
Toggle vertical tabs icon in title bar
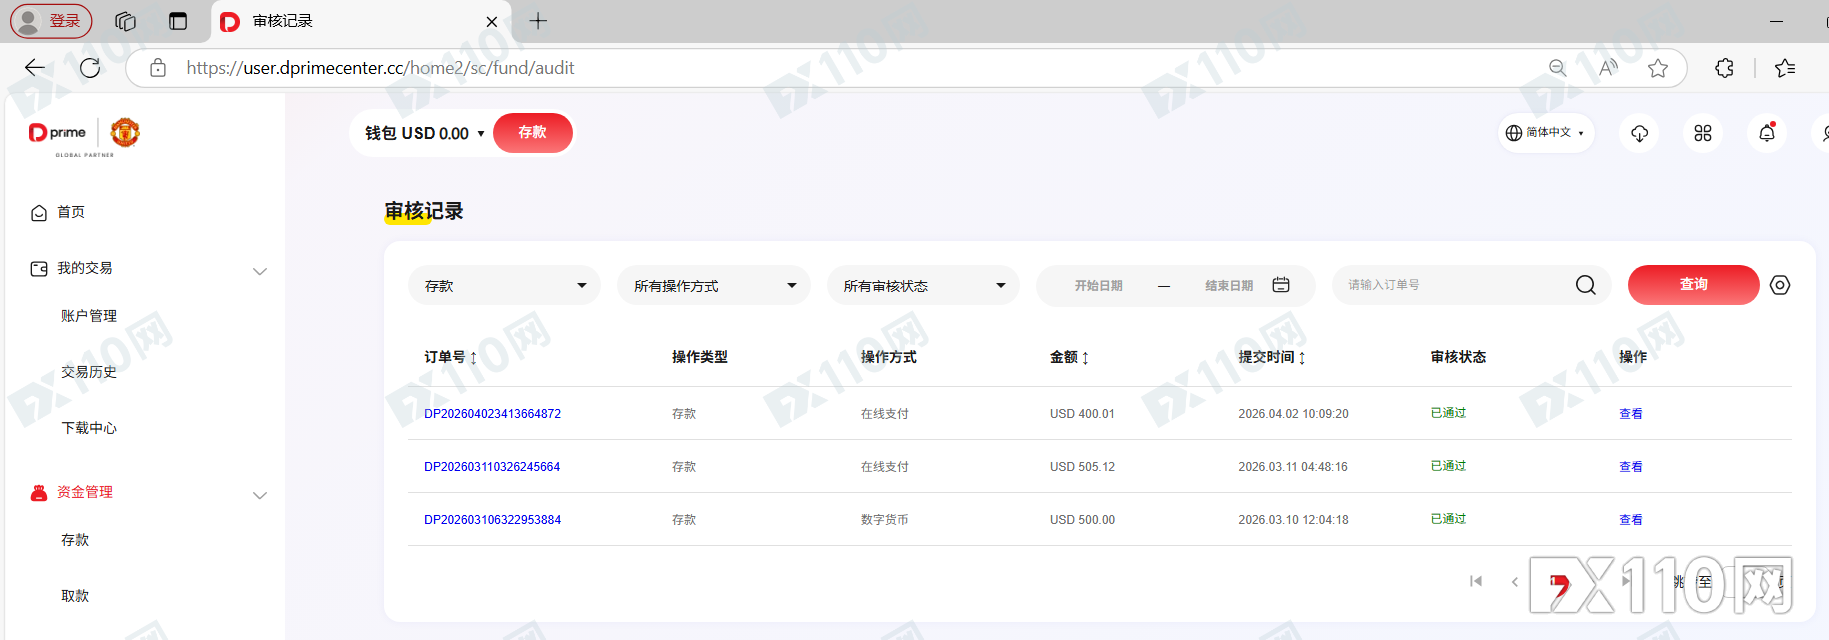178,21
